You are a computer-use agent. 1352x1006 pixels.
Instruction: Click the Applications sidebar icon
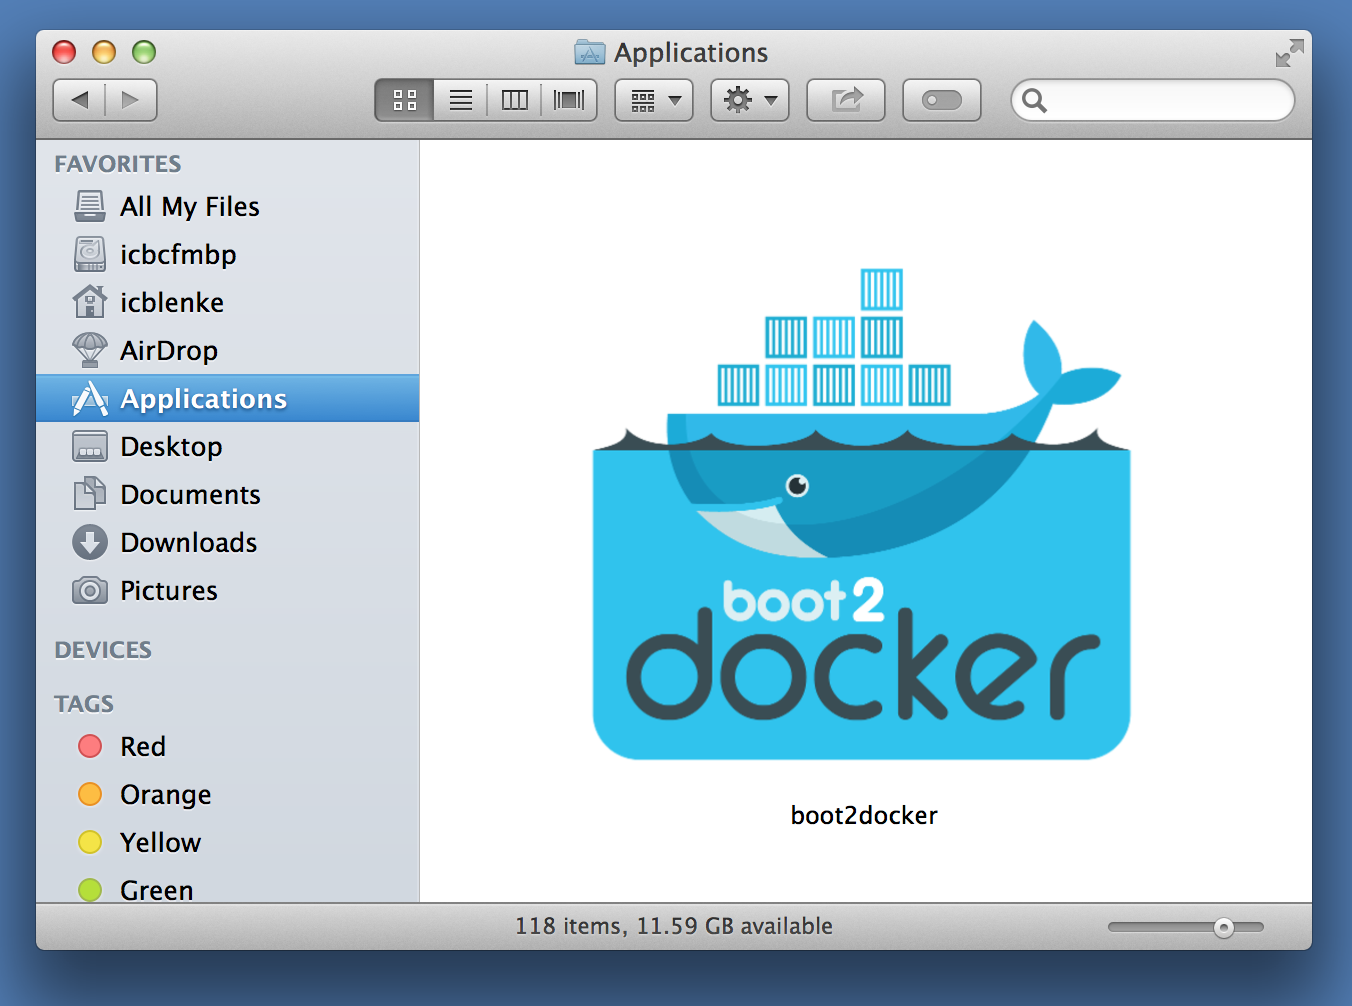coord(90,398)
